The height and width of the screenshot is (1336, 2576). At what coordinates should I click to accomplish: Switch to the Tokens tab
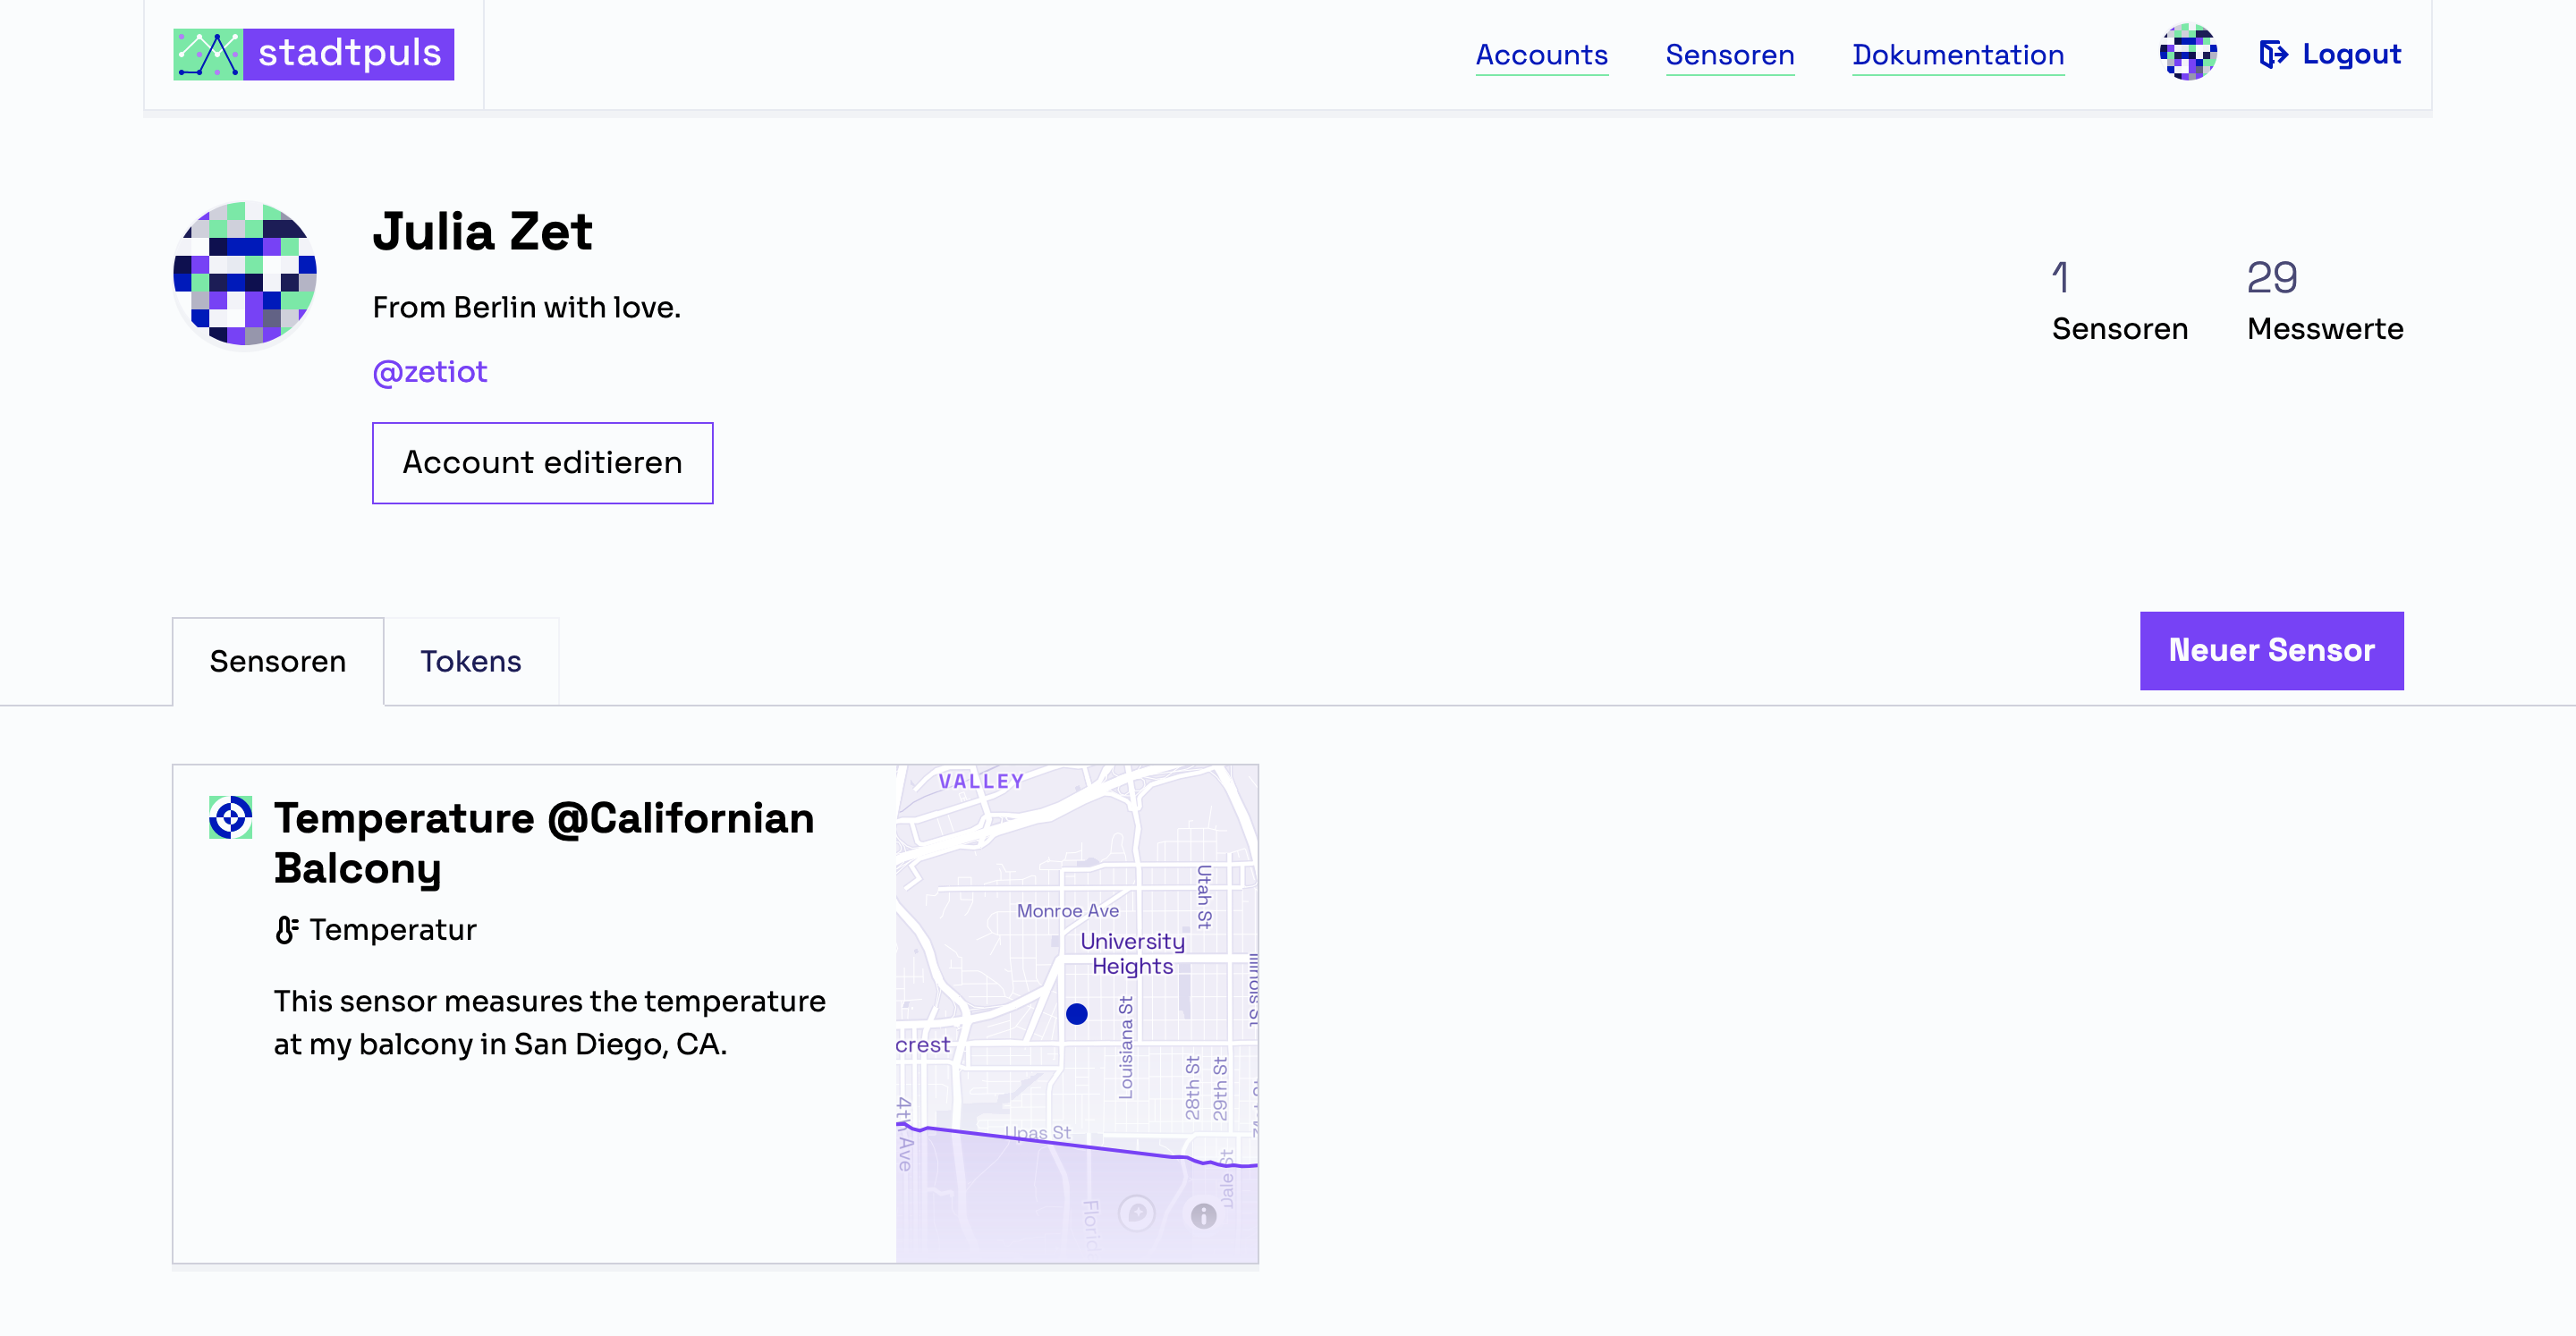471,661
